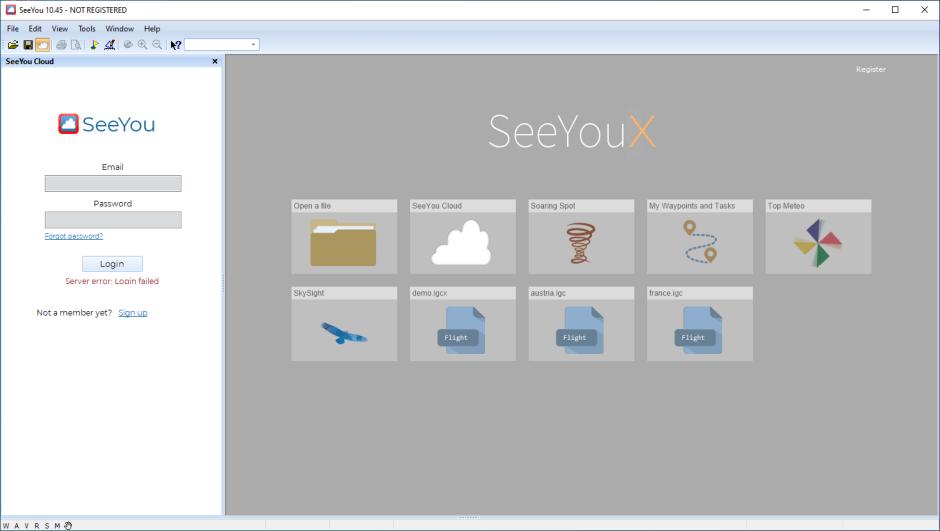Open the france.igc flight tile
This screenshot has width=940, height=531.
(x=700, y=324)
